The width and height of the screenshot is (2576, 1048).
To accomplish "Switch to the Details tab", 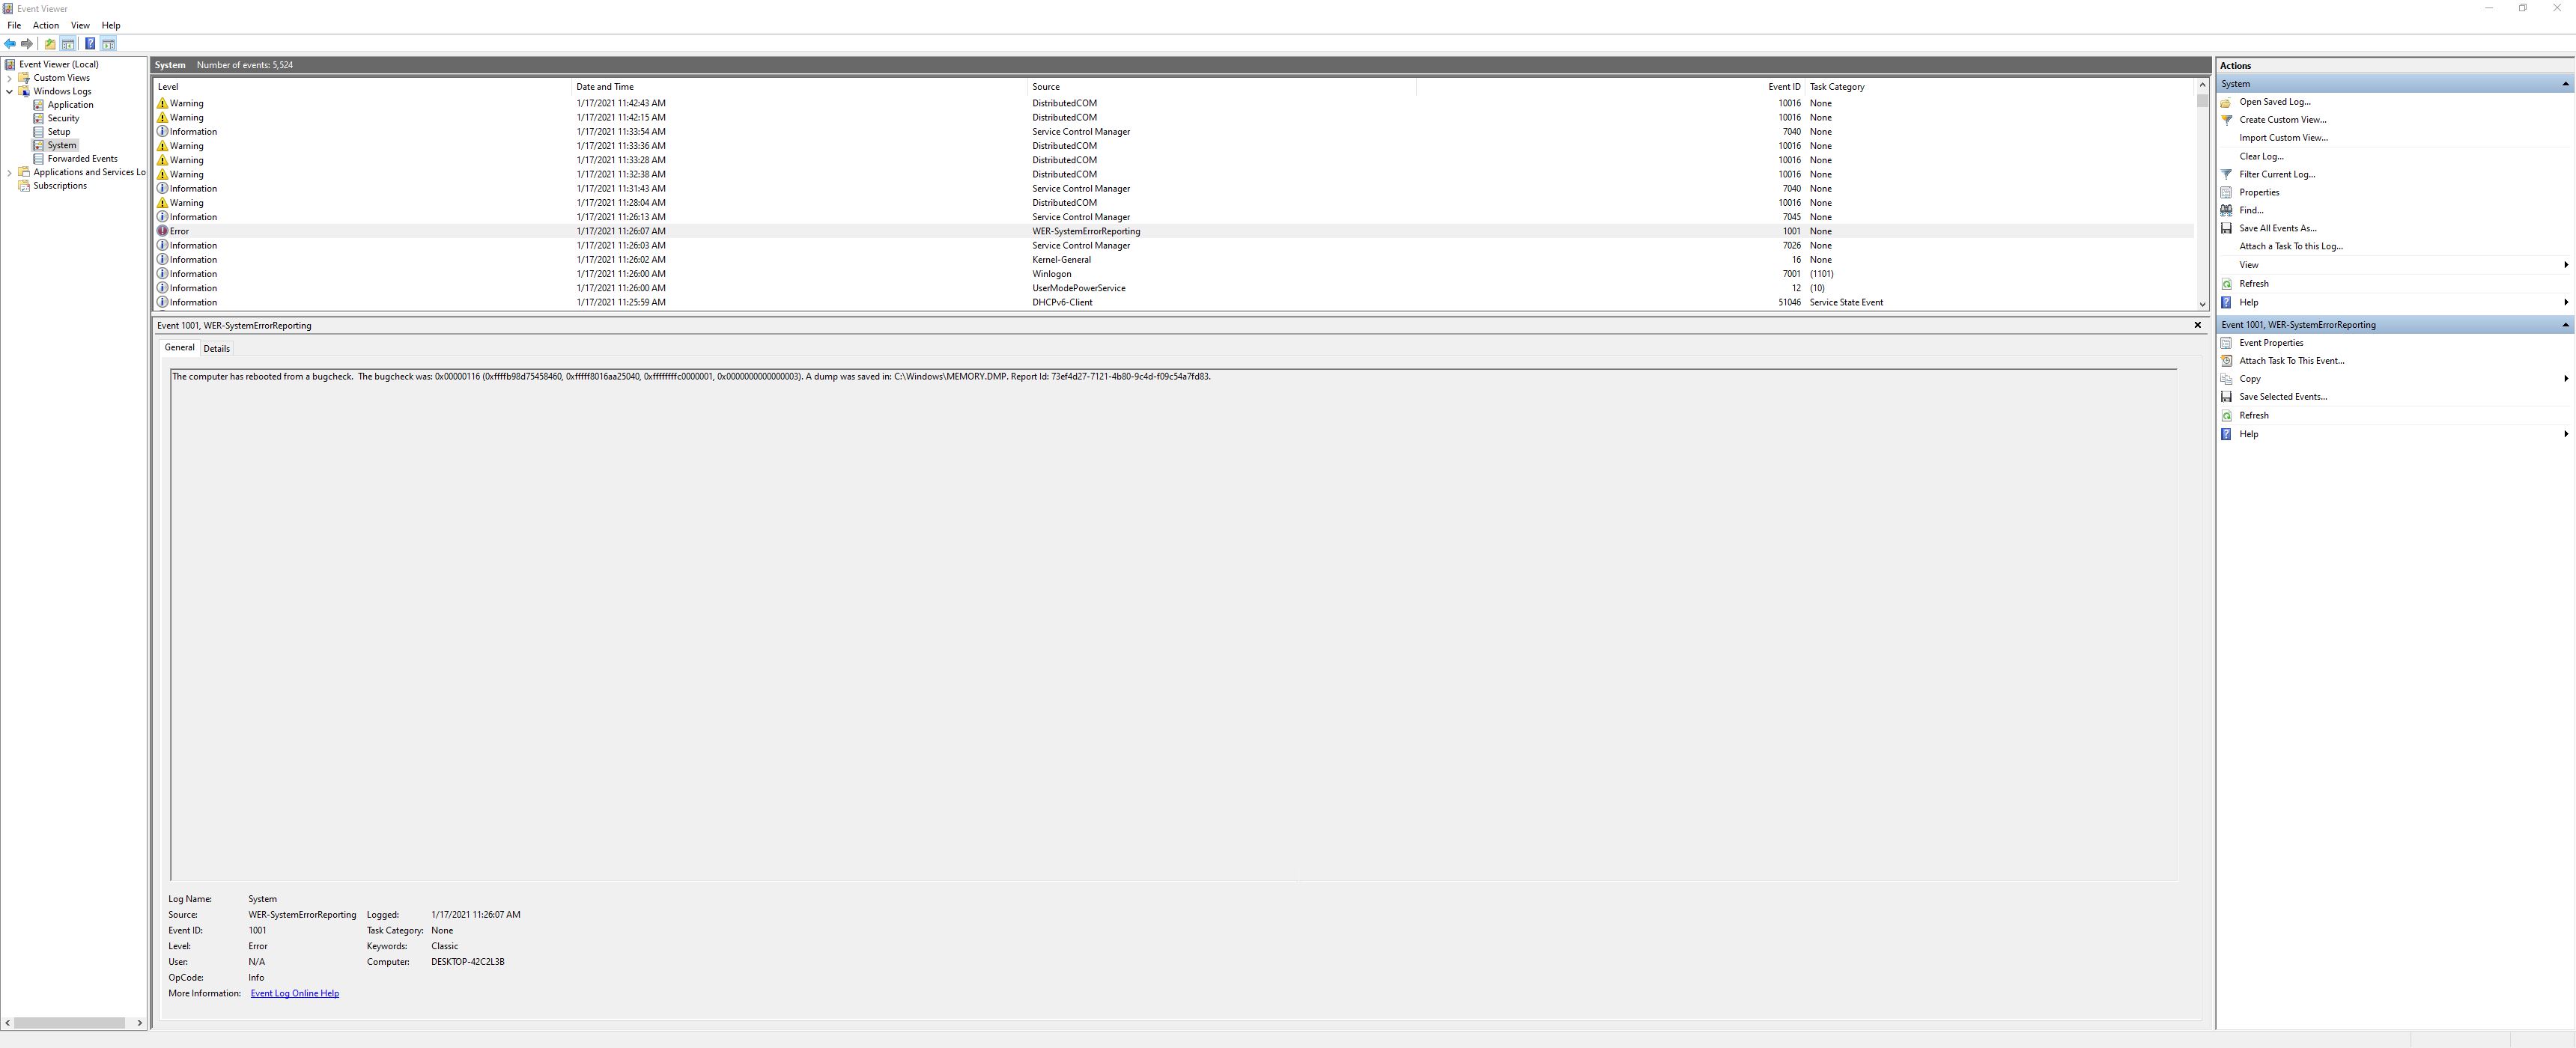I will [x=216, y=349].
